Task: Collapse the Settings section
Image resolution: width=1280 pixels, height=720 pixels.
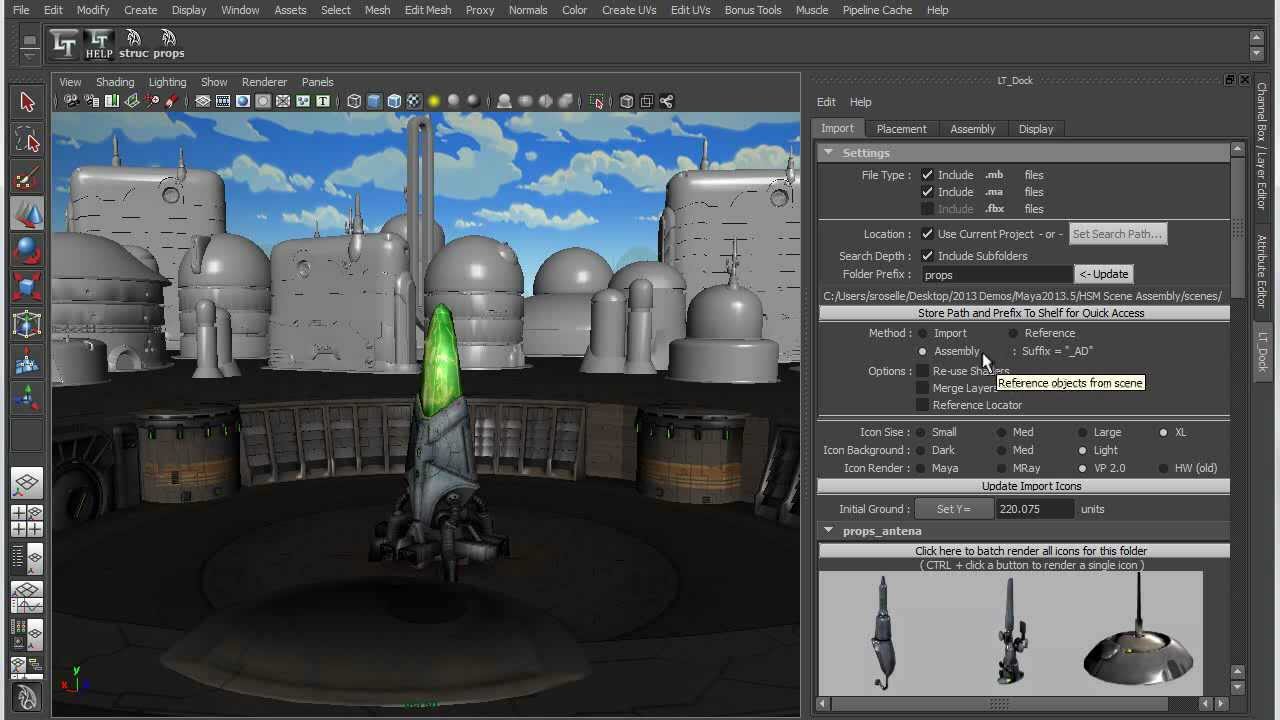Action: [x=828, y=153]
